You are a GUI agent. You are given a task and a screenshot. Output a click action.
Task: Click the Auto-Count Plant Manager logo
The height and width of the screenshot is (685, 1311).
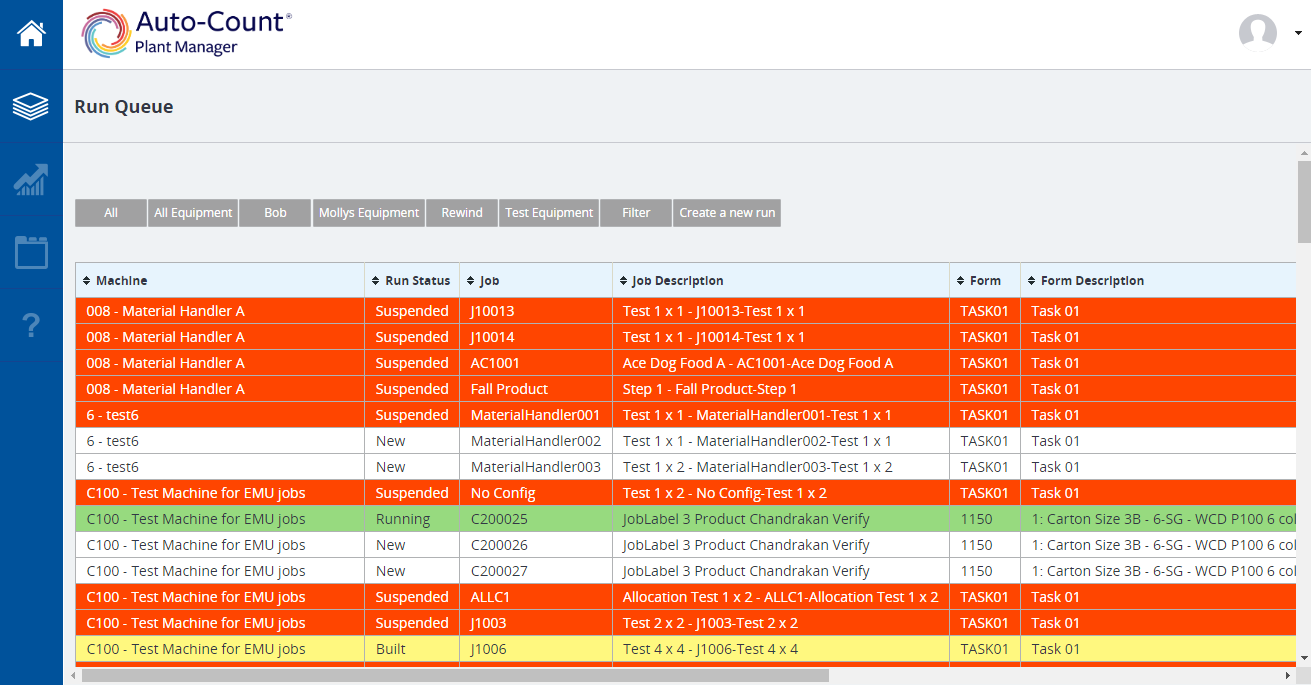tap(185, 33)
